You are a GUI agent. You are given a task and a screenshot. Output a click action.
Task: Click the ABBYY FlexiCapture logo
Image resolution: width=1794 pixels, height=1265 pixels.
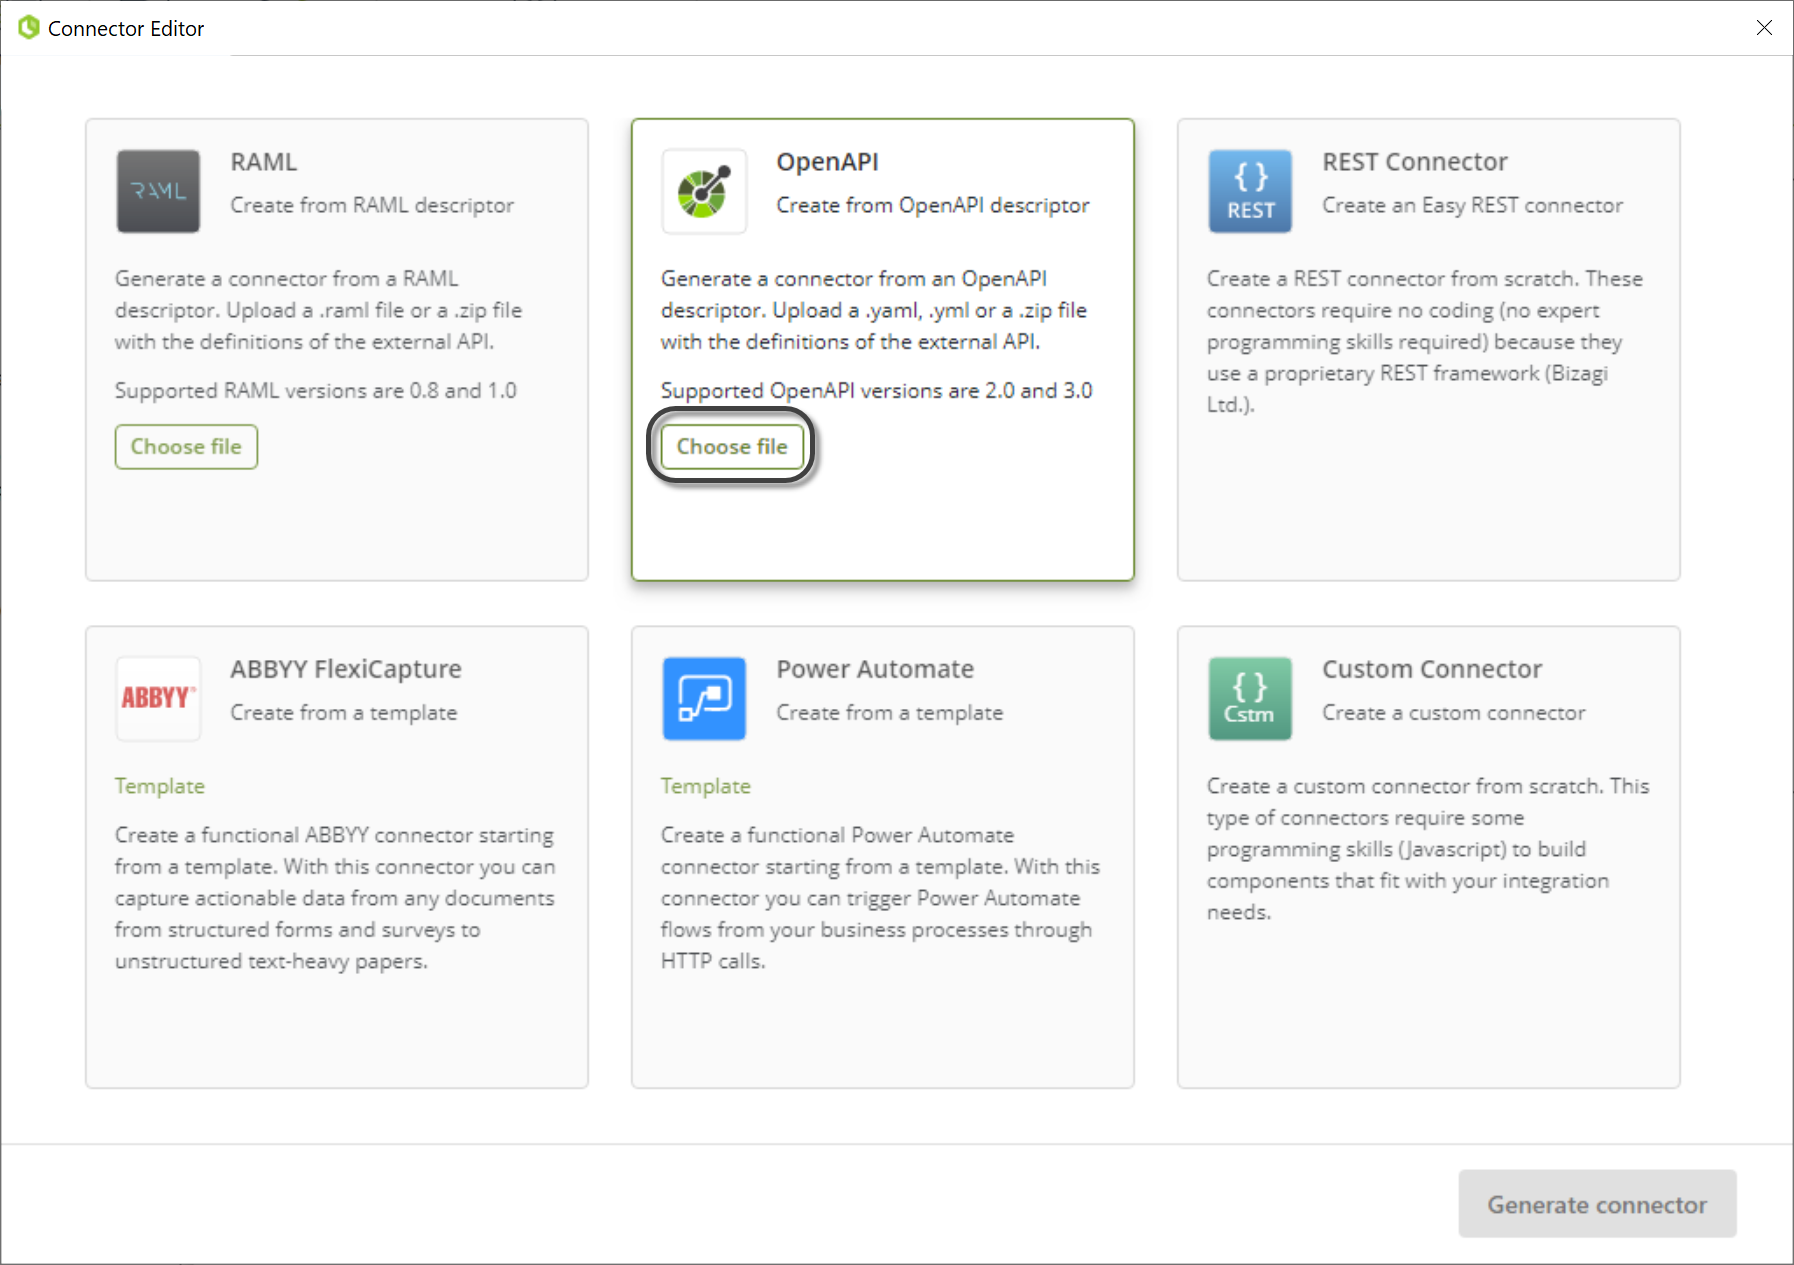[x=158, y=698]
